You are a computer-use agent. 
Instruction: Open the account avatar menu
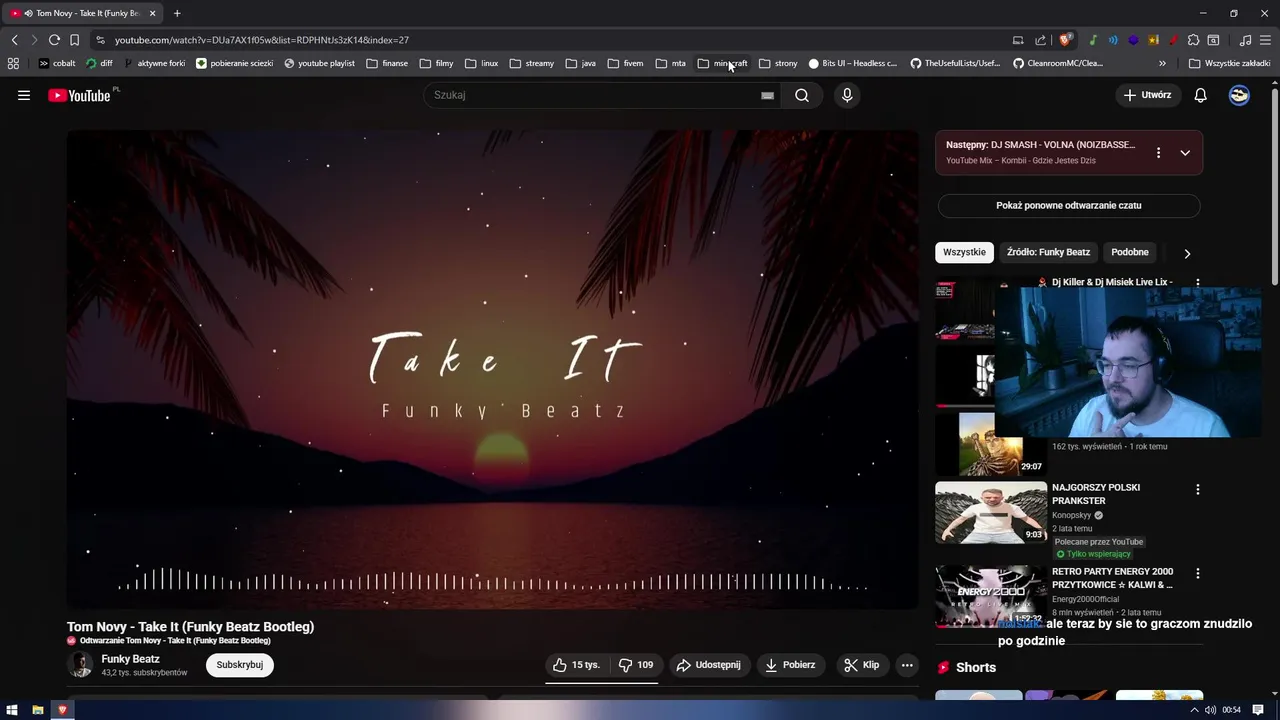tap(1239, 95)
